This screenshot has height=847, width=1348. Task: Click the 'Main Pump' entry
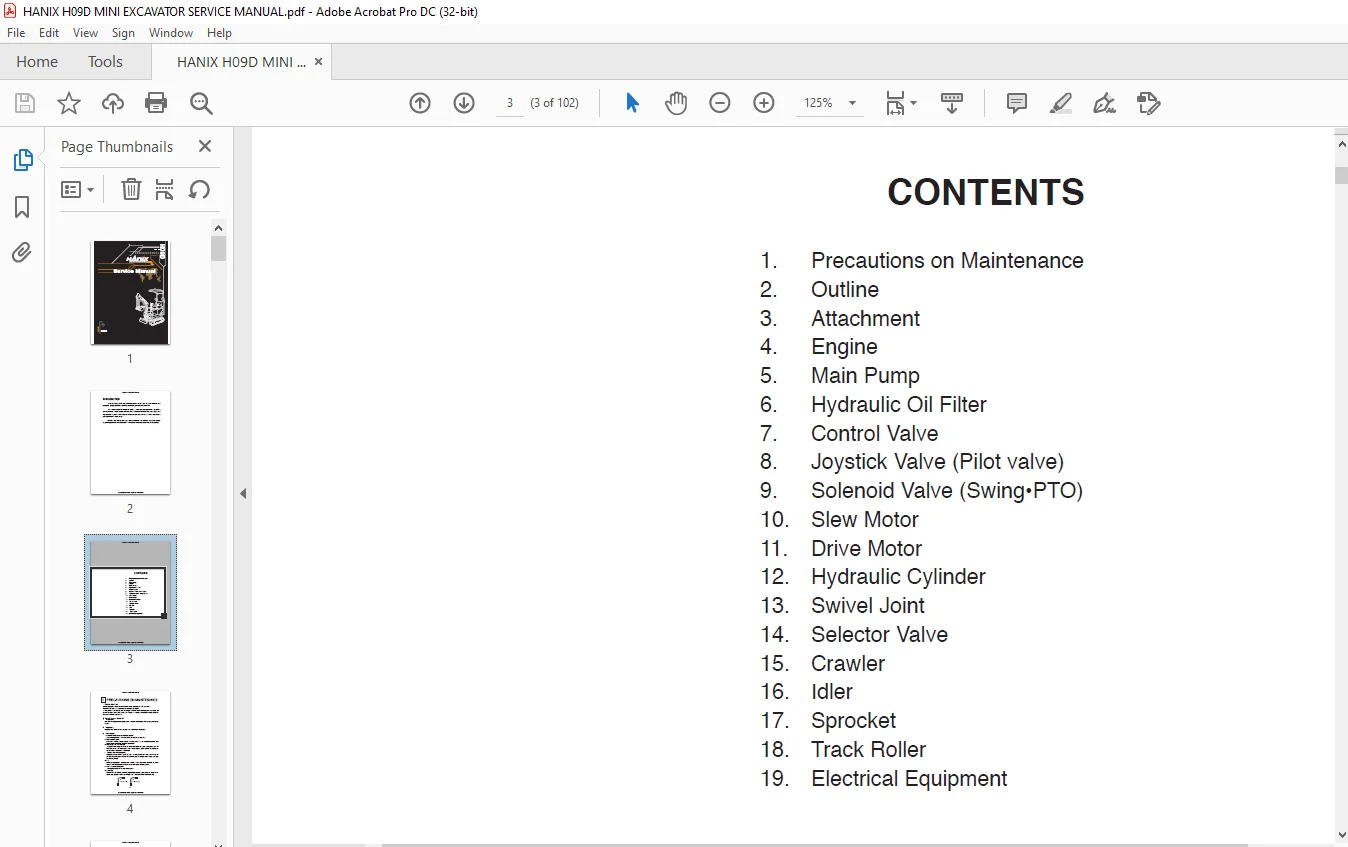865,376
